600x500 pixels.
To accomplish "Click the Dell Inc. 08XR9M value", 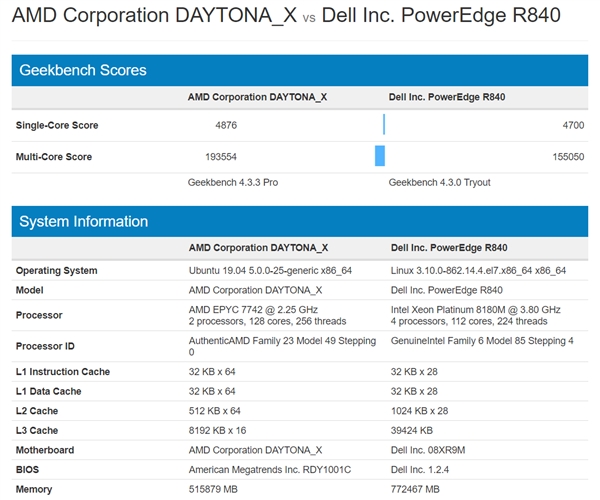I will (428, 450).
